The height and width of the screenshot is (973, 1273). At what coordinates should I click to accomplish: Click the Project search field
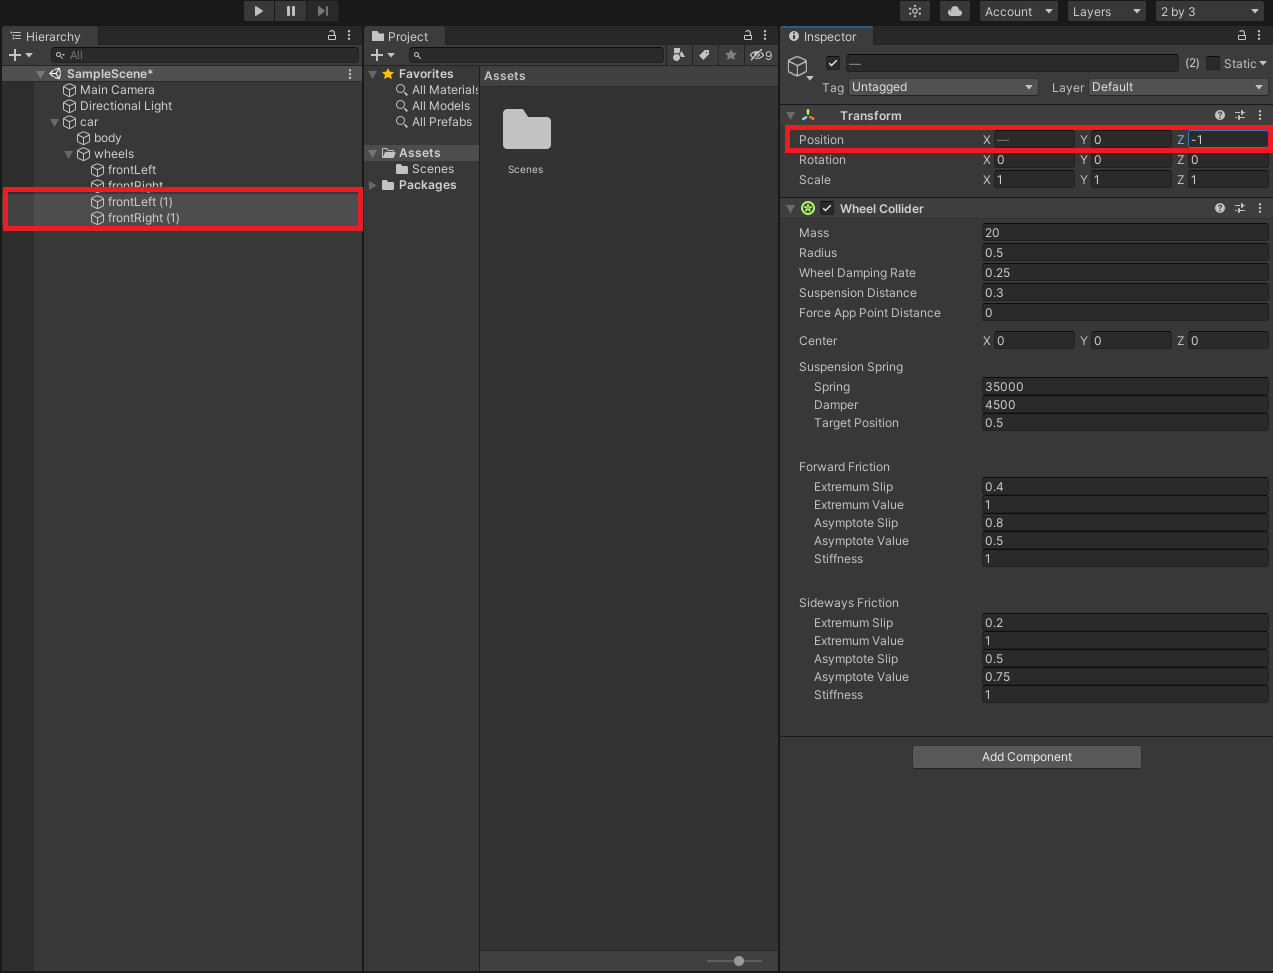click(x=536, y=55)
